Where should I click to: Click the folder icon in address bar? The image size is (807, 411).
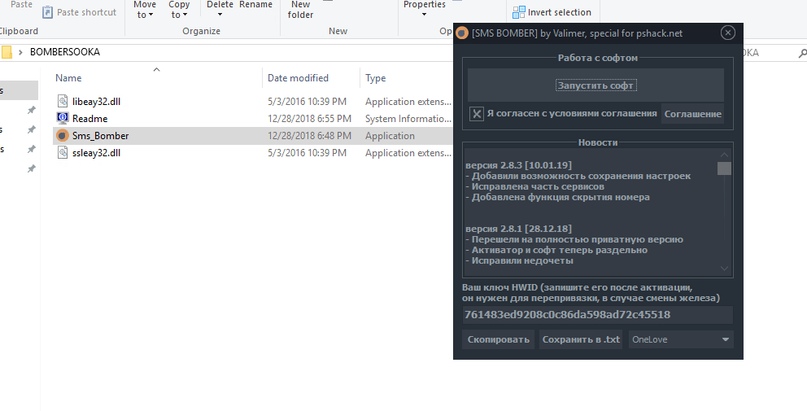7,52
